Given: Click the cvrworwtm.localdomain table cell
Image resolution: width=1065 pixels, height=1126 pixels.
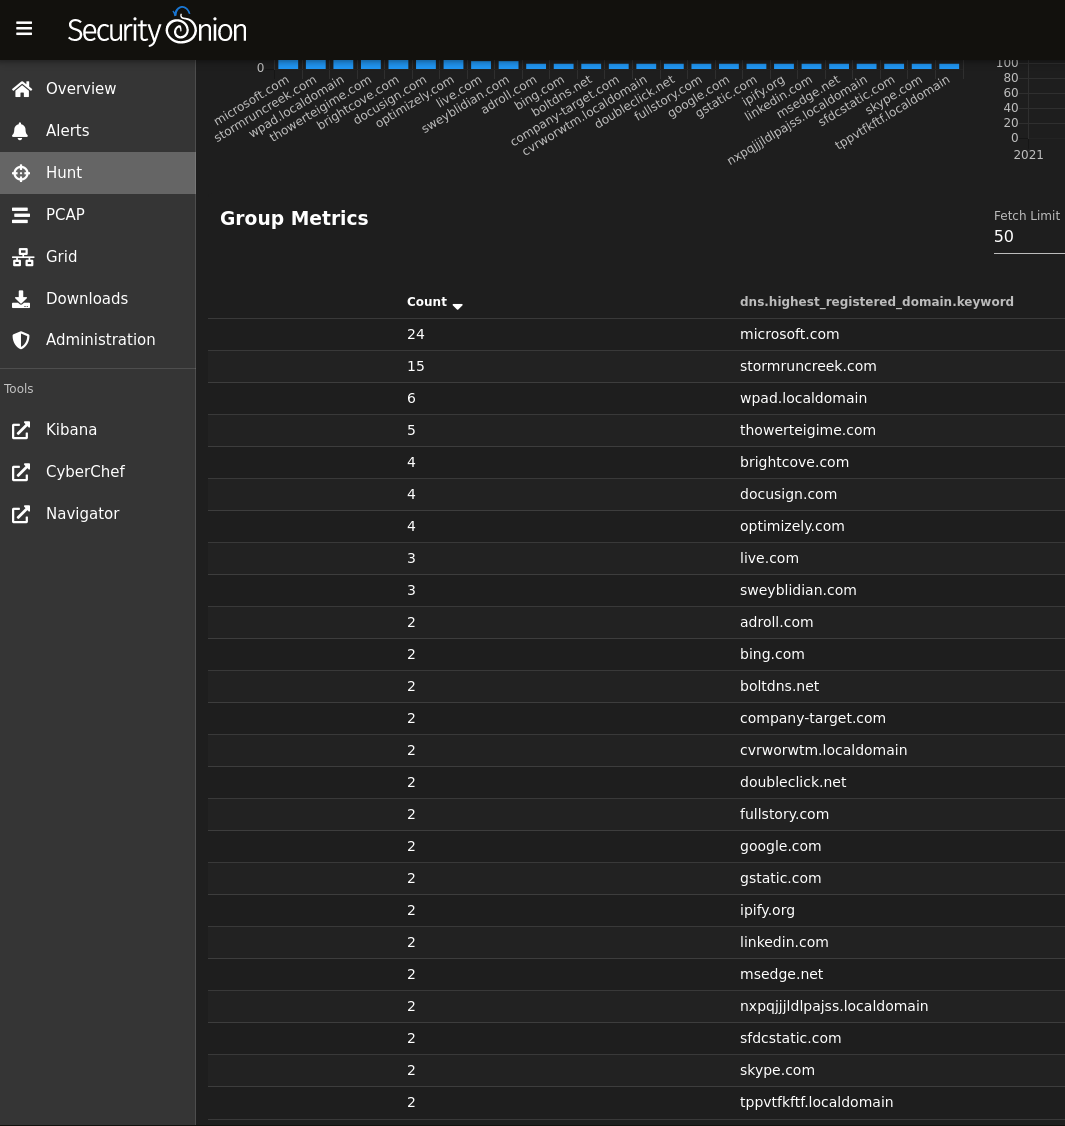Looking at the screenshot, I should [x=823, y=750].
